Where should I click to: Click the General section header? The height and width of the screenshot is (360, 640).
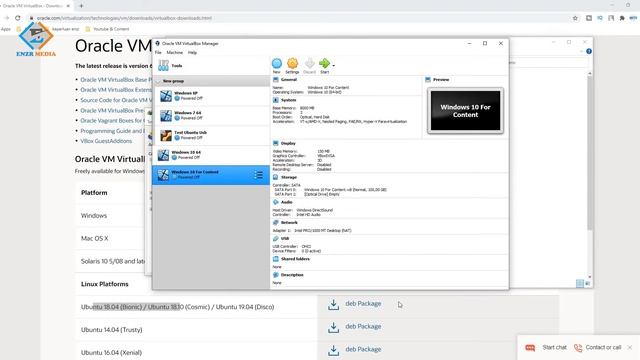289,80
